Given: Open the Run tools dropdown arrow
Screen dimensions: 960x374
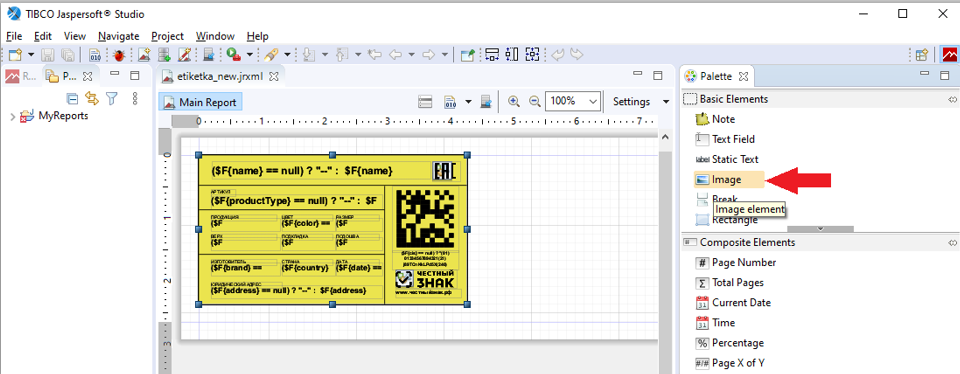Looking at the screenshot, I should coord(250,55).
